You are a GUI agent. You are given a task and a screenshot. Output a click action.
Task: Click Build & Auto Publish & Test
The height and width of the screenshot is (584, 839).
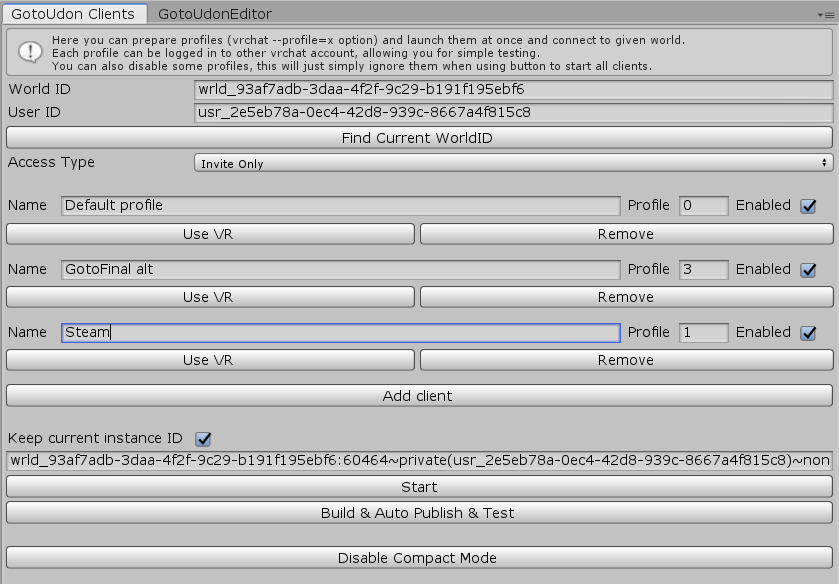click(x=419, y=513)
